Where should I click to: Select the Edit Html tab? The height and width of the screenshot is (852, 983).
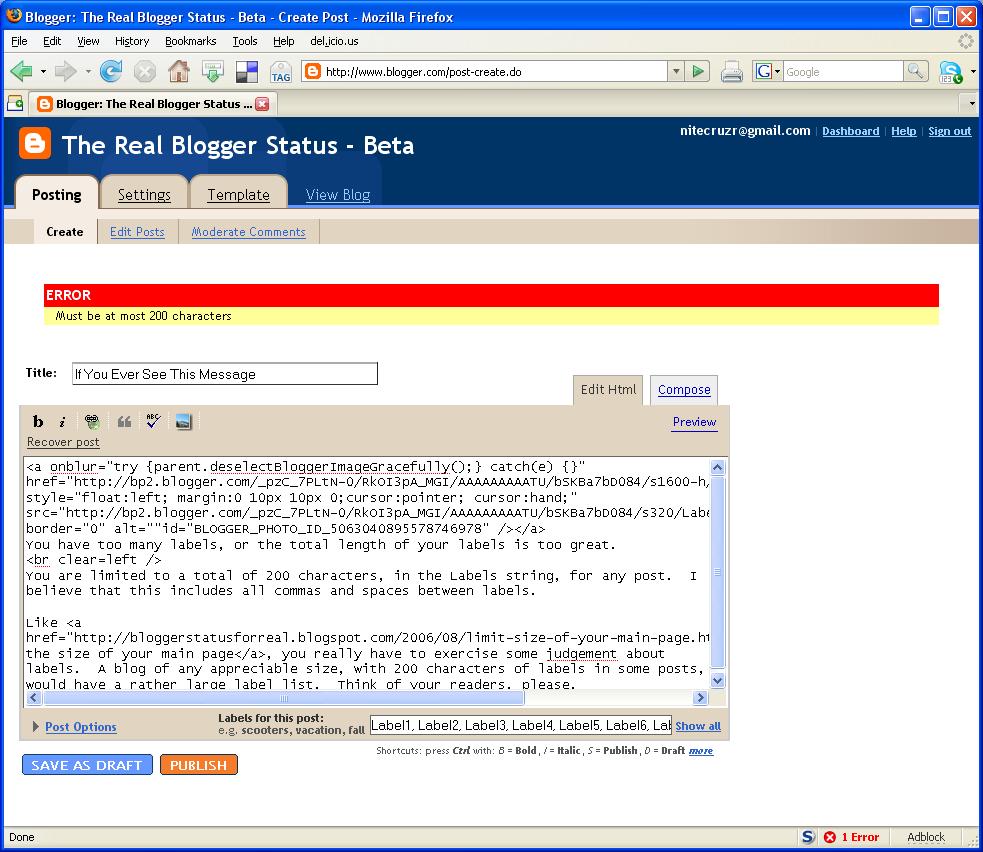pos(608,389)
